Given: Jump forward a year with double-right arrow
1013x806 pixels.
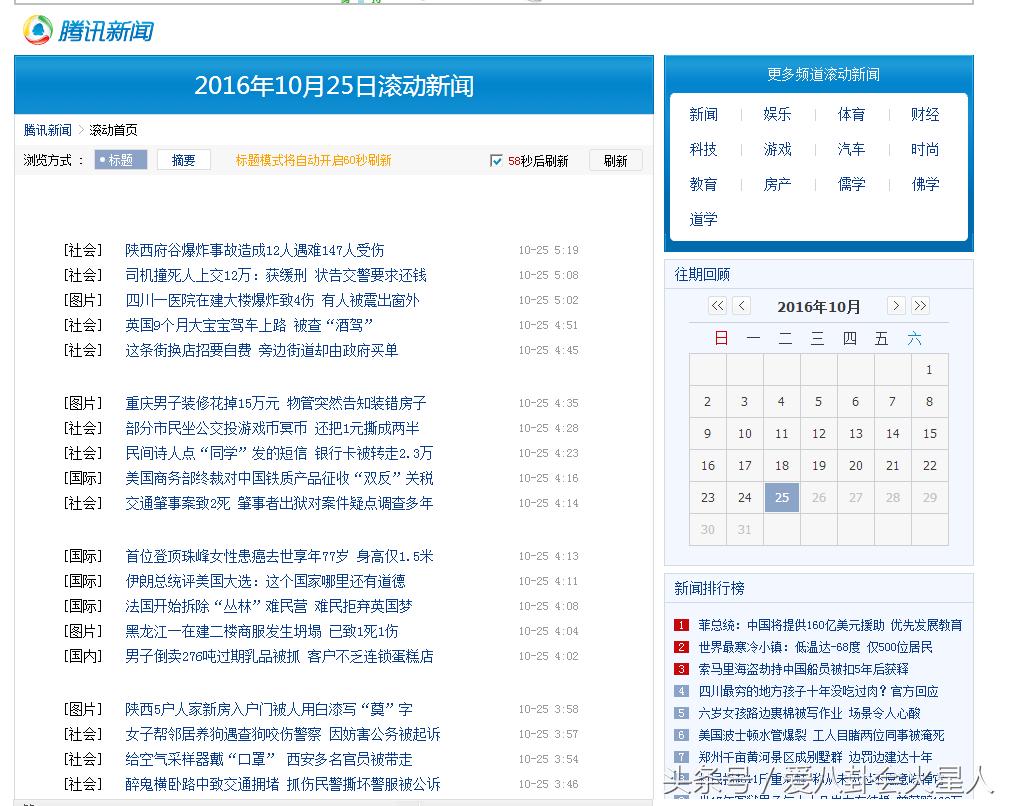Looking at the screenshot, I should pyautogui.click(x=920, y=306).
